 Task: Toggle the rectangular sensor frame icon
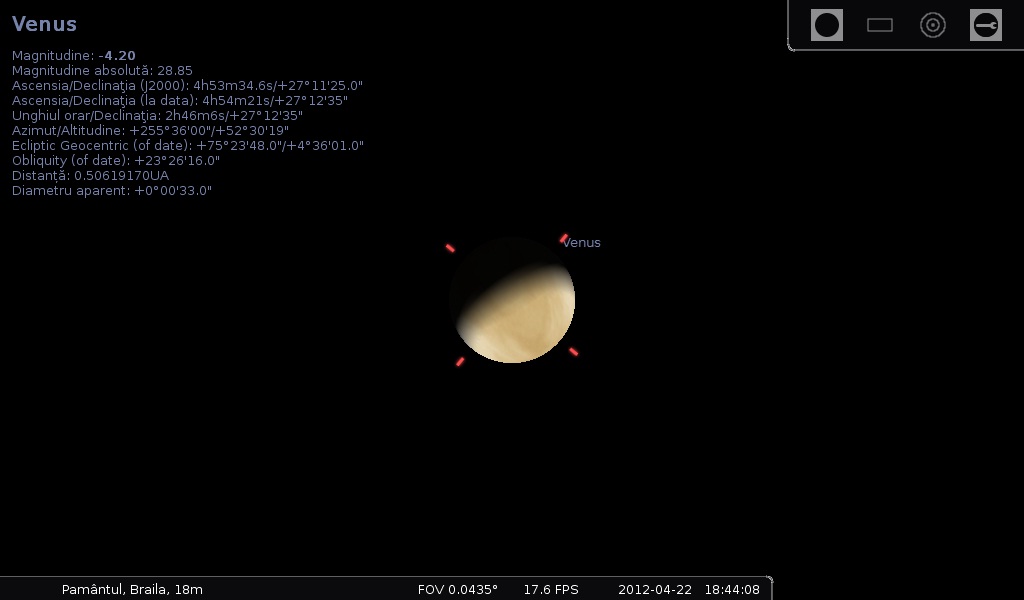pyautogui.click(x=880, y=25)
